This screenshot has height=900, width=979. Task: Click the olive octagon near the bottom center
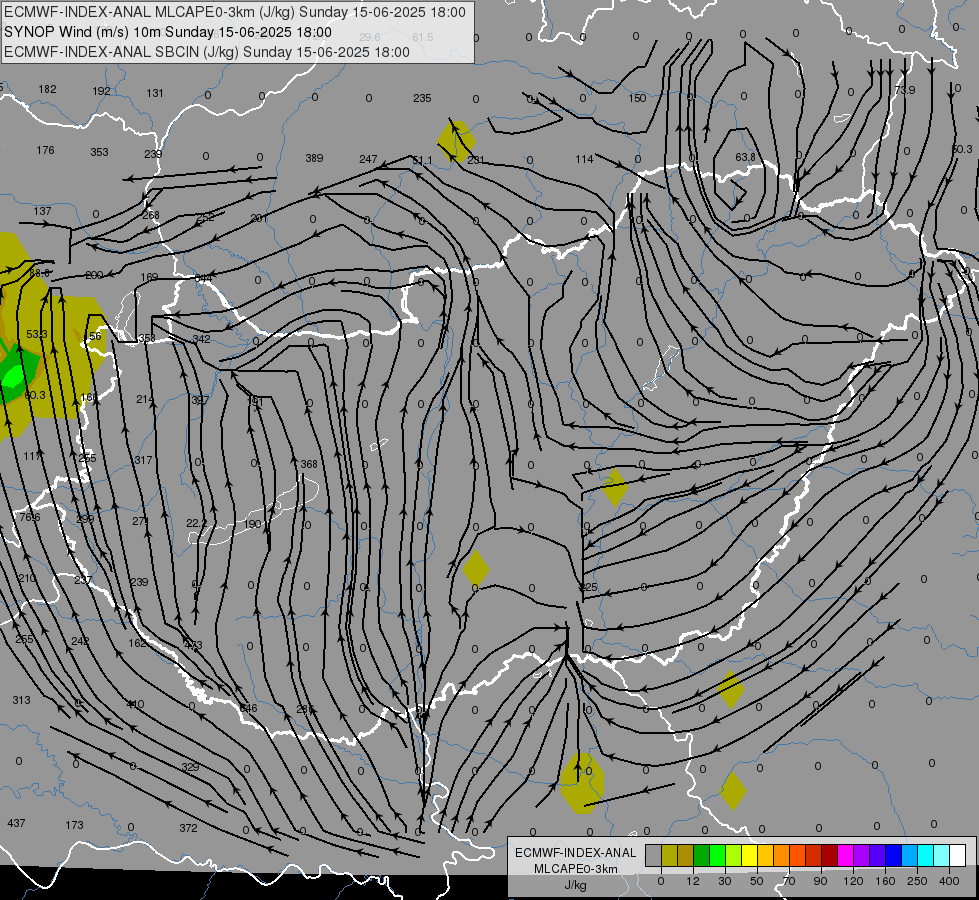[582, 783]
